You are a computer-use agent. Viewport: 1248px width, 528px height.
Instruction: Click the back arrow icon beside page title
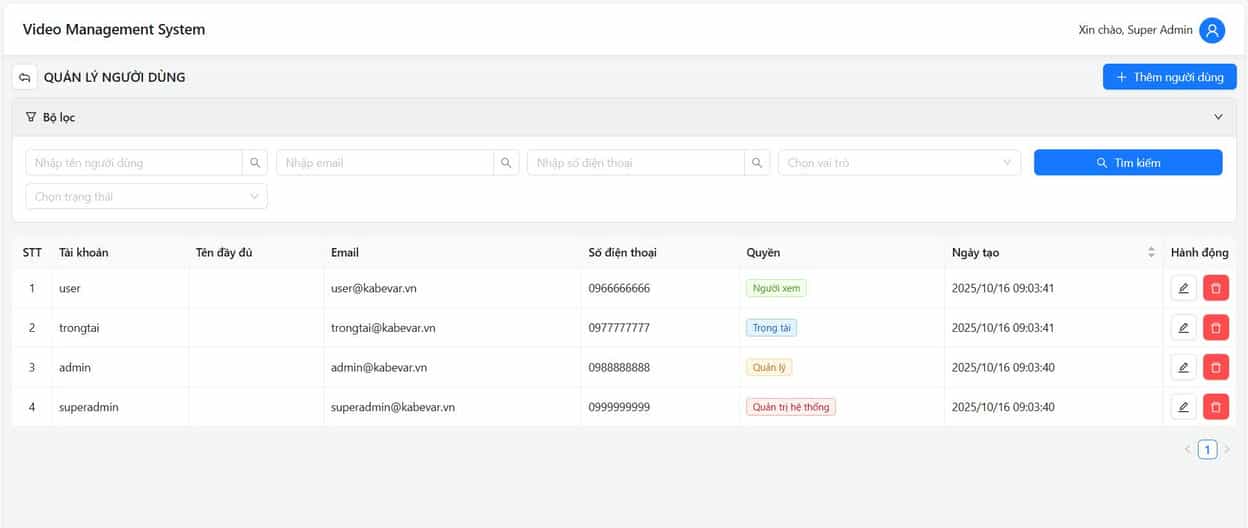point(25,77)
